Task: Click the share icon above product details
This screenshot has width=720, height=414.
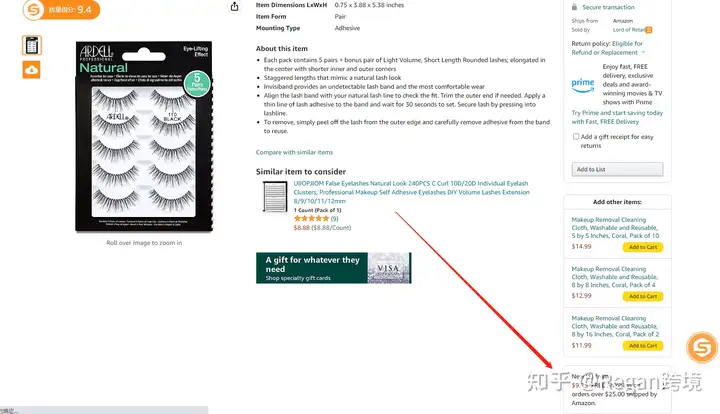Action: 235,6
